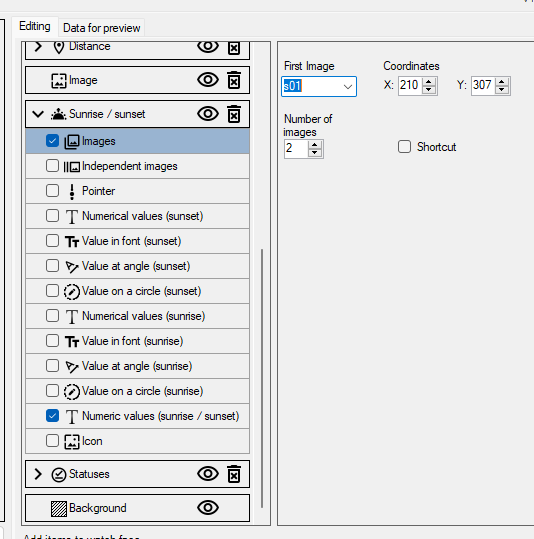Increase the X coordinate with up arrow
This screenshot has height=539, width=534.
coord(428,82)
